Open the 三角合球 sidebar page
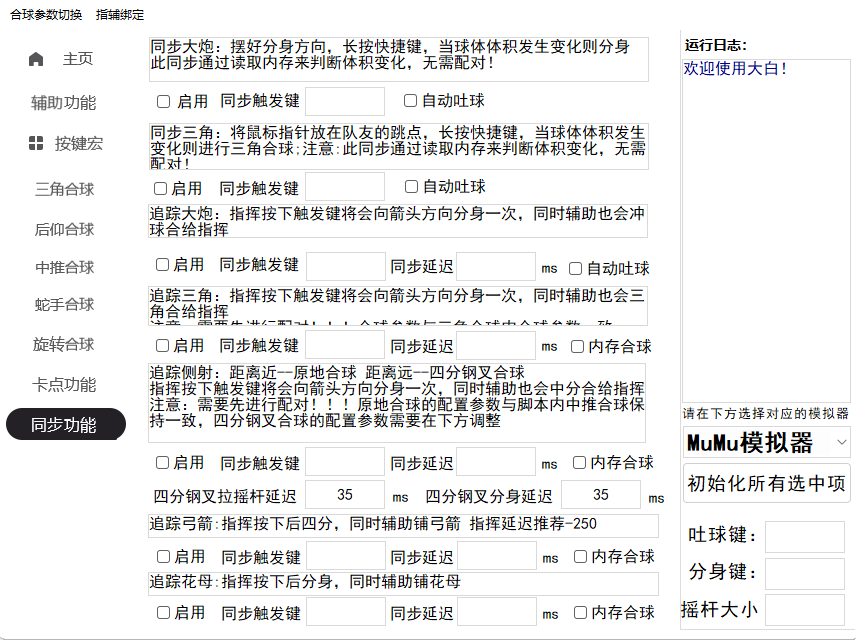The width and height of the screenshot is (856, 640). pos(64,189)
